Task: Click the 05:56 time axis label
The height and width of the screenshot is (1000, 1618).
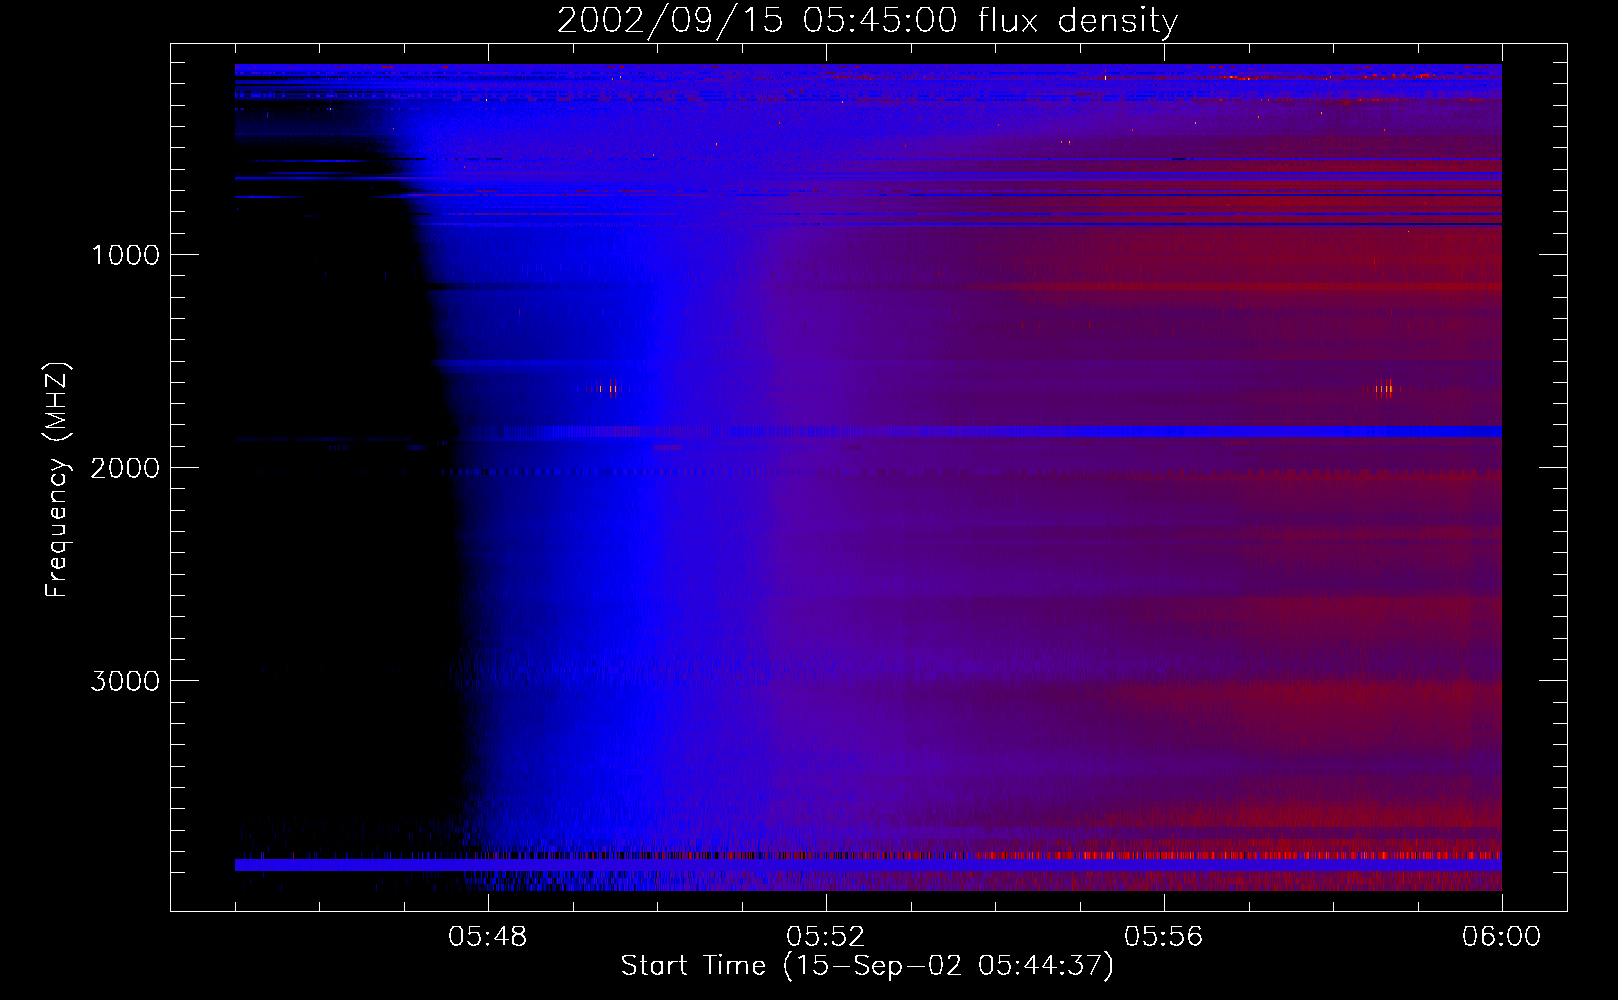Action: [x=1163, y=937]
